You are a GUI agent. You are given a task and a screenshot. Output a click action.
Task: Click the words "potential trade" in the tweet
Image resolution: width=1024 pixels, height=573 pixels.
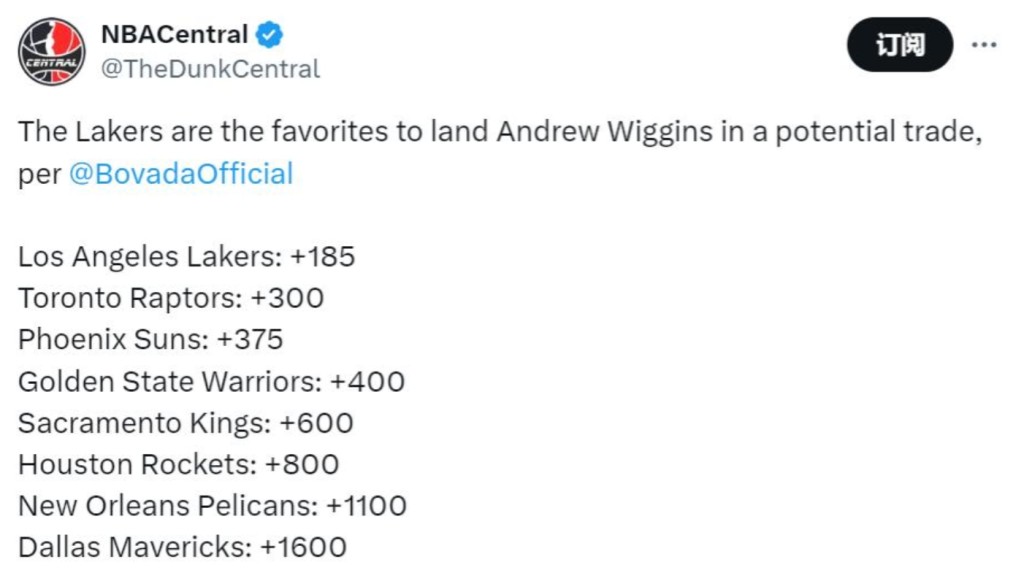pyautogui.click(x=878, y=131)
